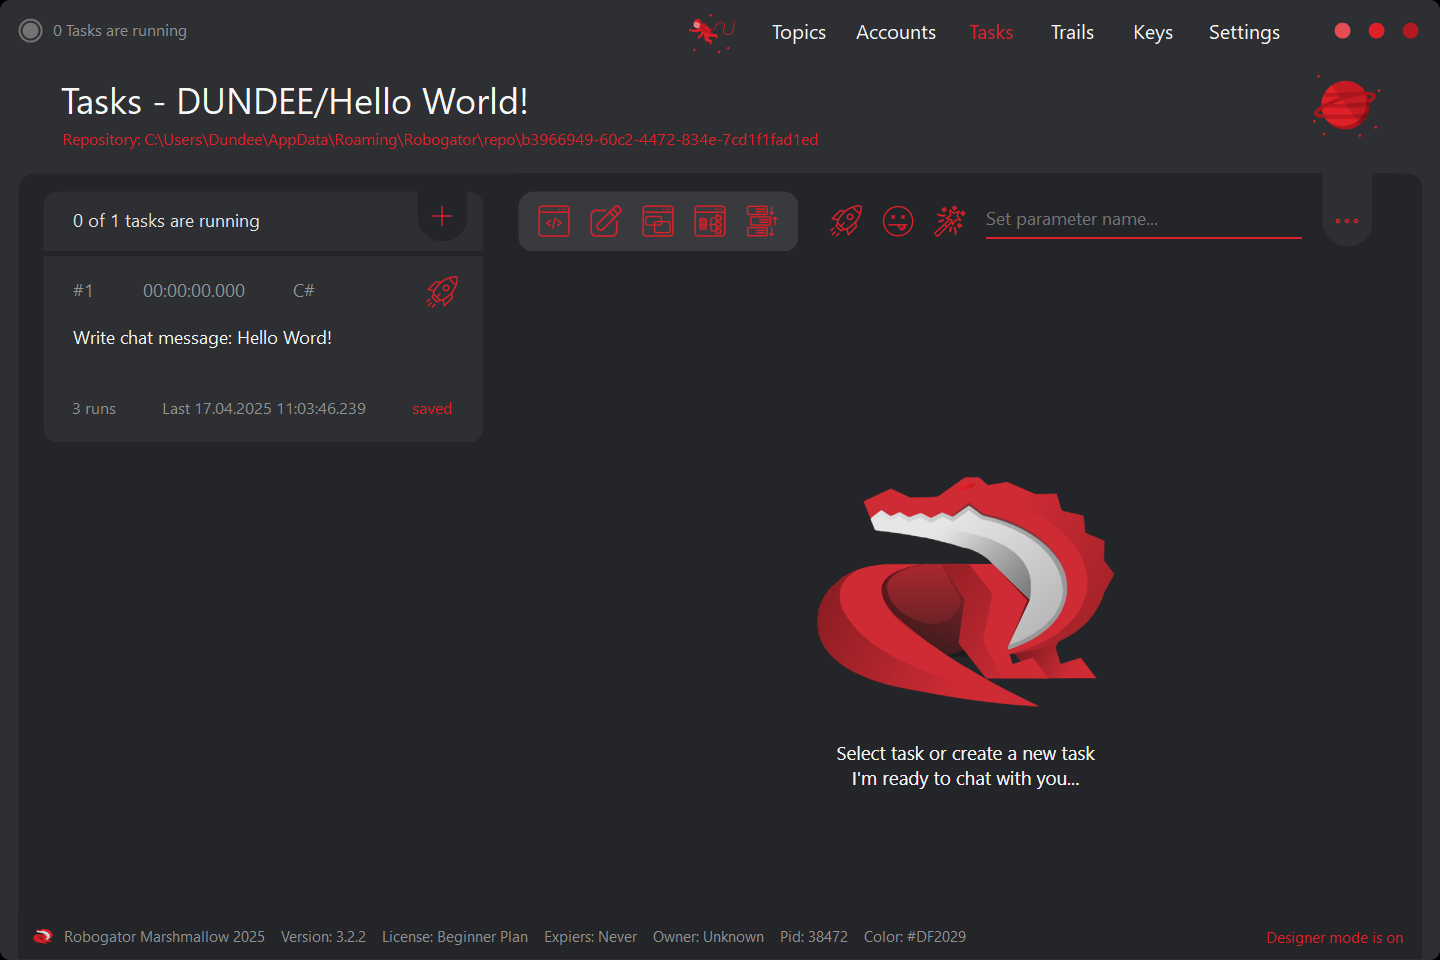This screenshot has width=1440, height=960.
Task: Click the Repository path link
Action: (440, 140)
